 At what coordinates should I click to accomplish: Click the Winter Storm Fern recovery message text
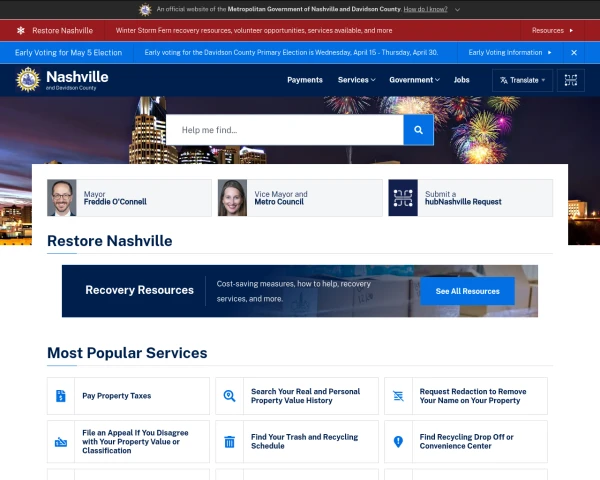254,31
